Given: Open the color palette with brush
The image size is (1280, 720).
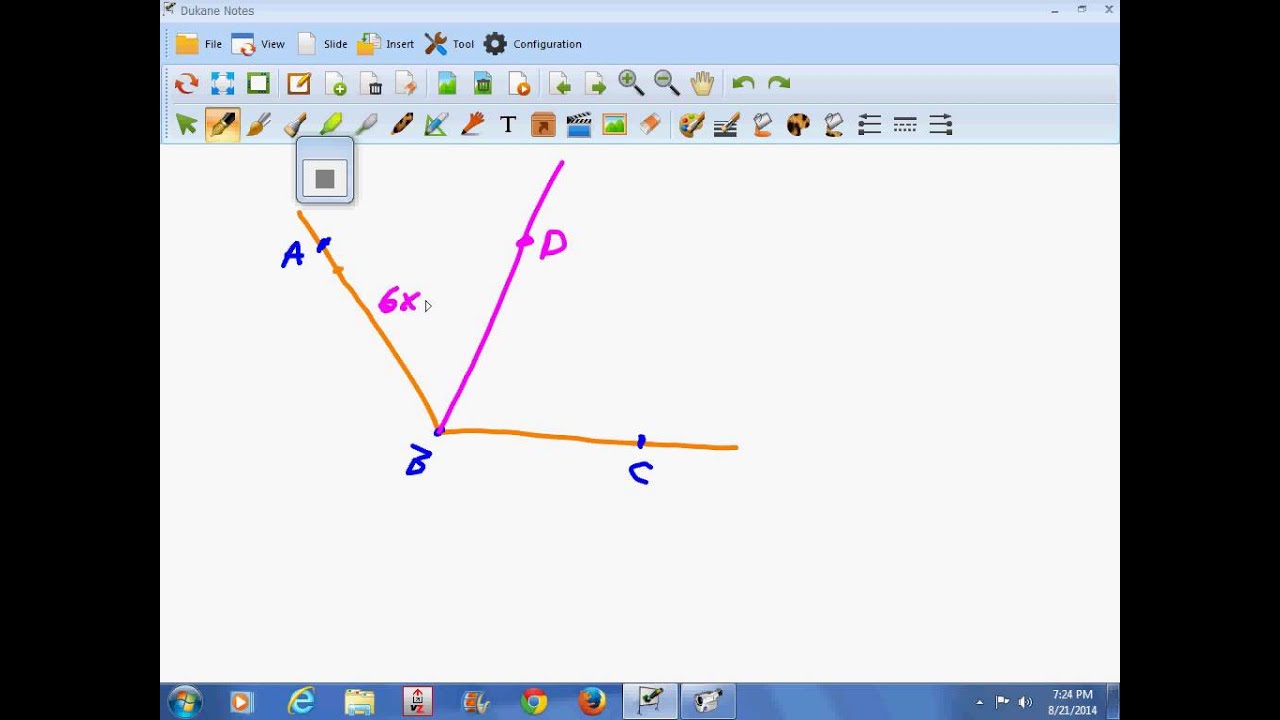Looking at the screenshot, I should 691,125.
